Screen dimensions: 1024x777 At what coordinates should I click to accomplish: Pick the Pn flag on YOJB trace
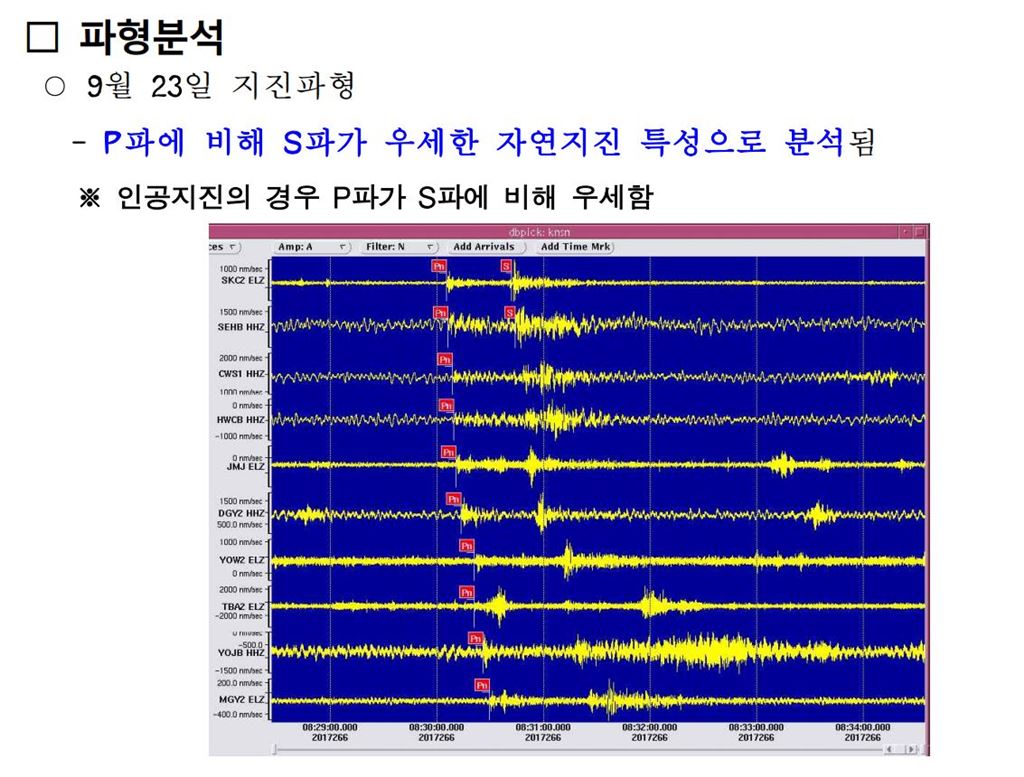(475, 638)
